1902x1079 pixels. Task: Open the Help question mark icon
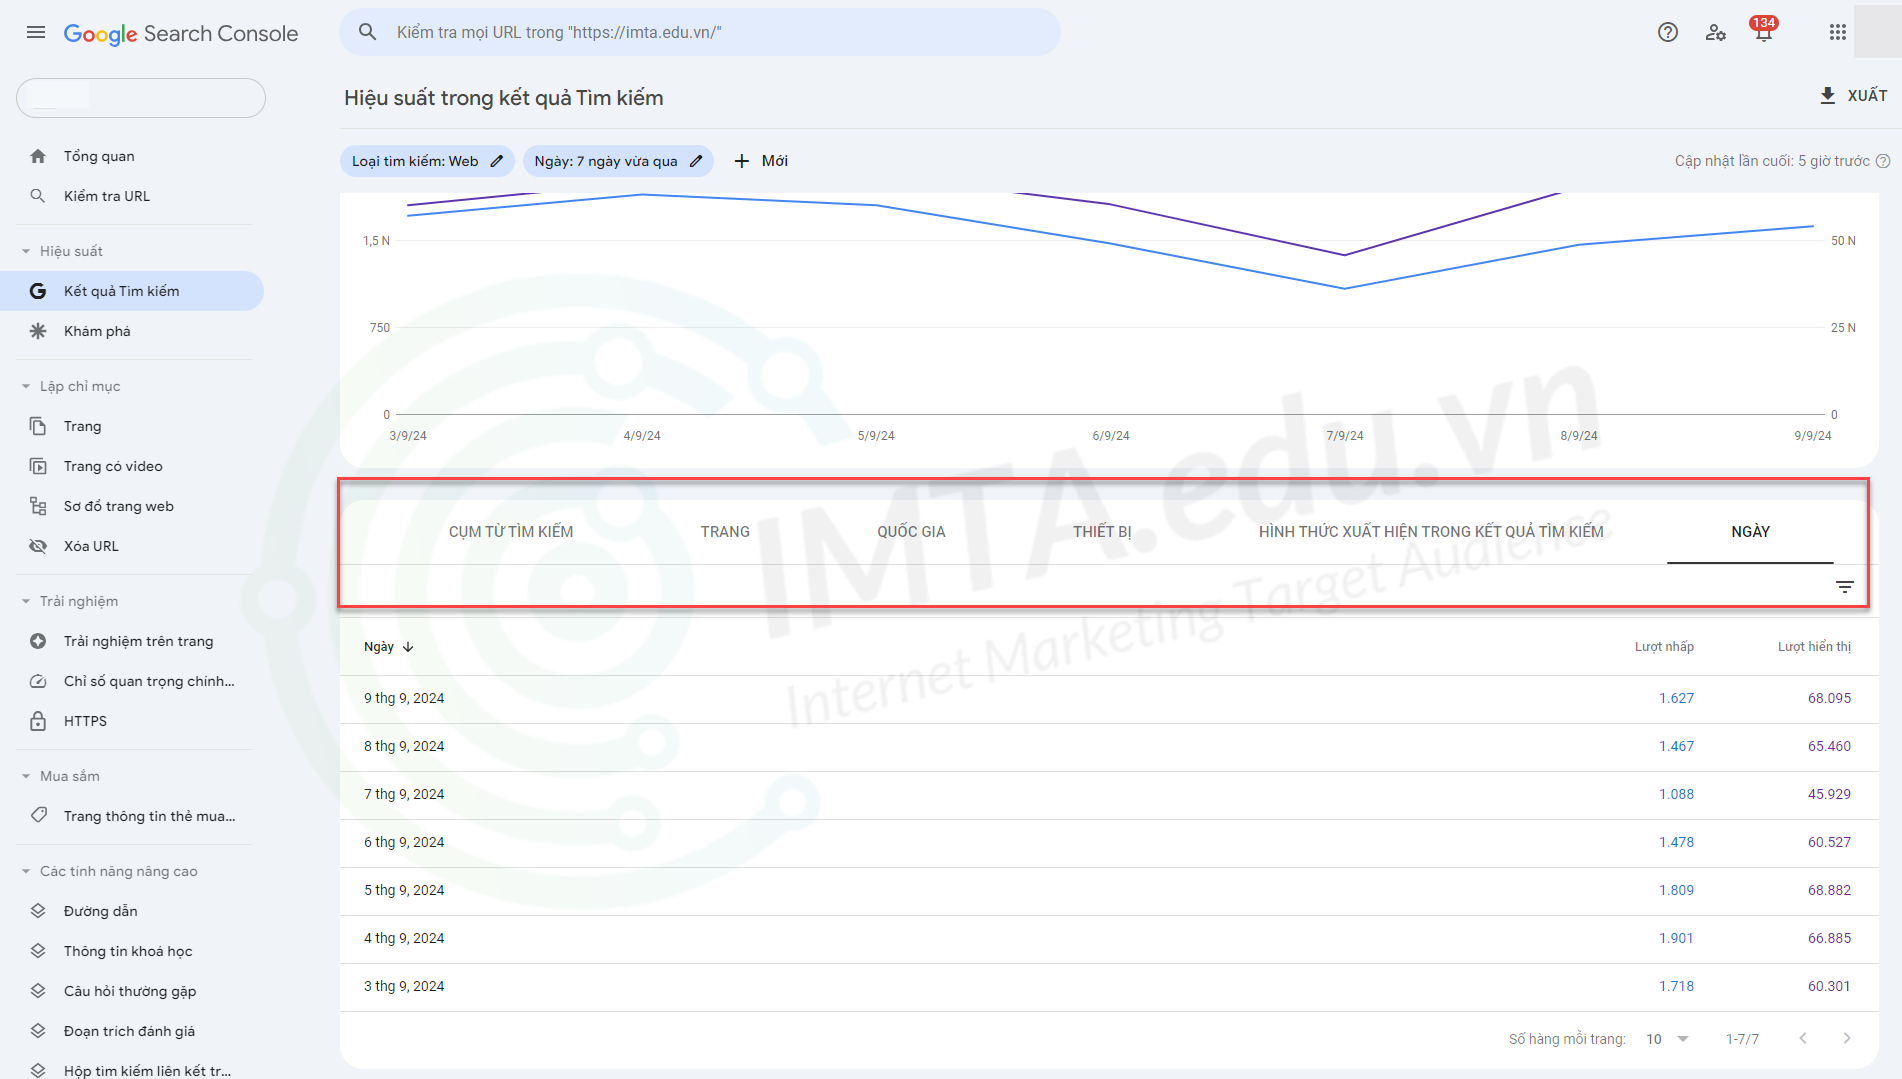[1668, 32]
